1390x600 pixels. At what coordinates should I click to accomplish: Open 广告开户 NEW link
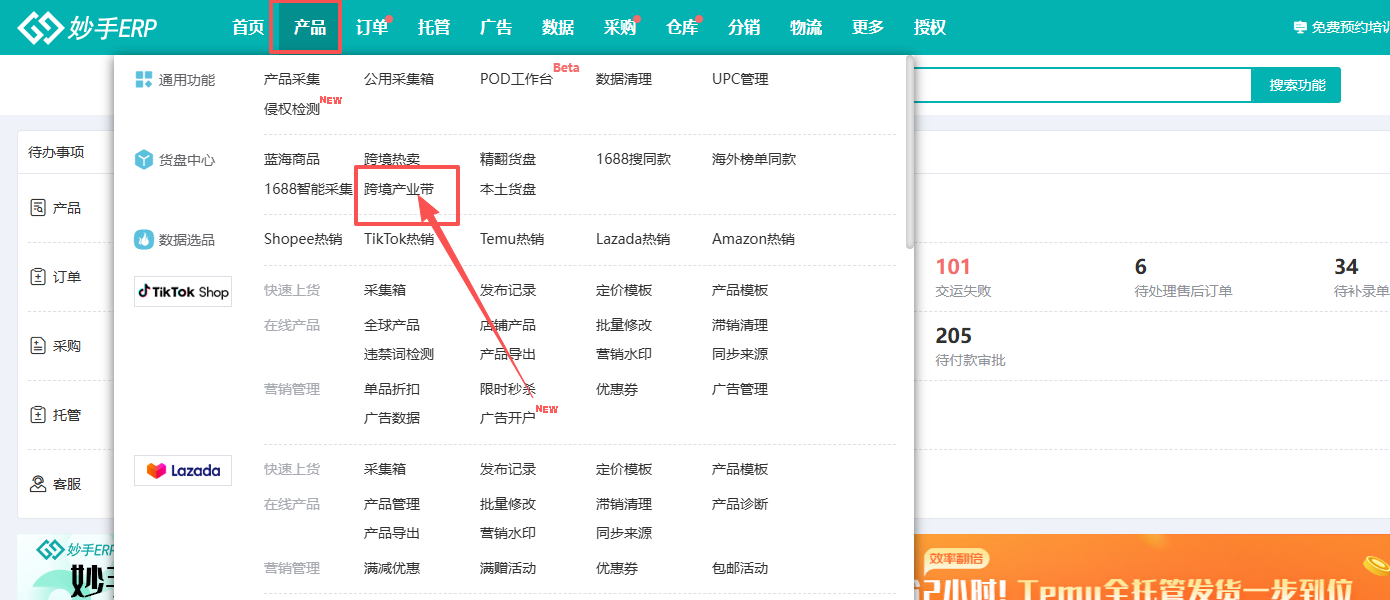pos(508,418)
